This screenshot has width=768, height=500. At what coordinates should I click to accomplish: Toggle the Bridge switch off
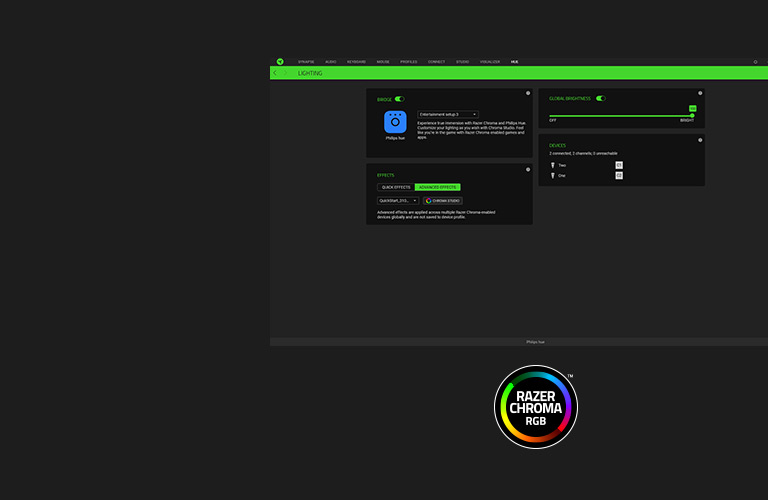tap(399, 99)
